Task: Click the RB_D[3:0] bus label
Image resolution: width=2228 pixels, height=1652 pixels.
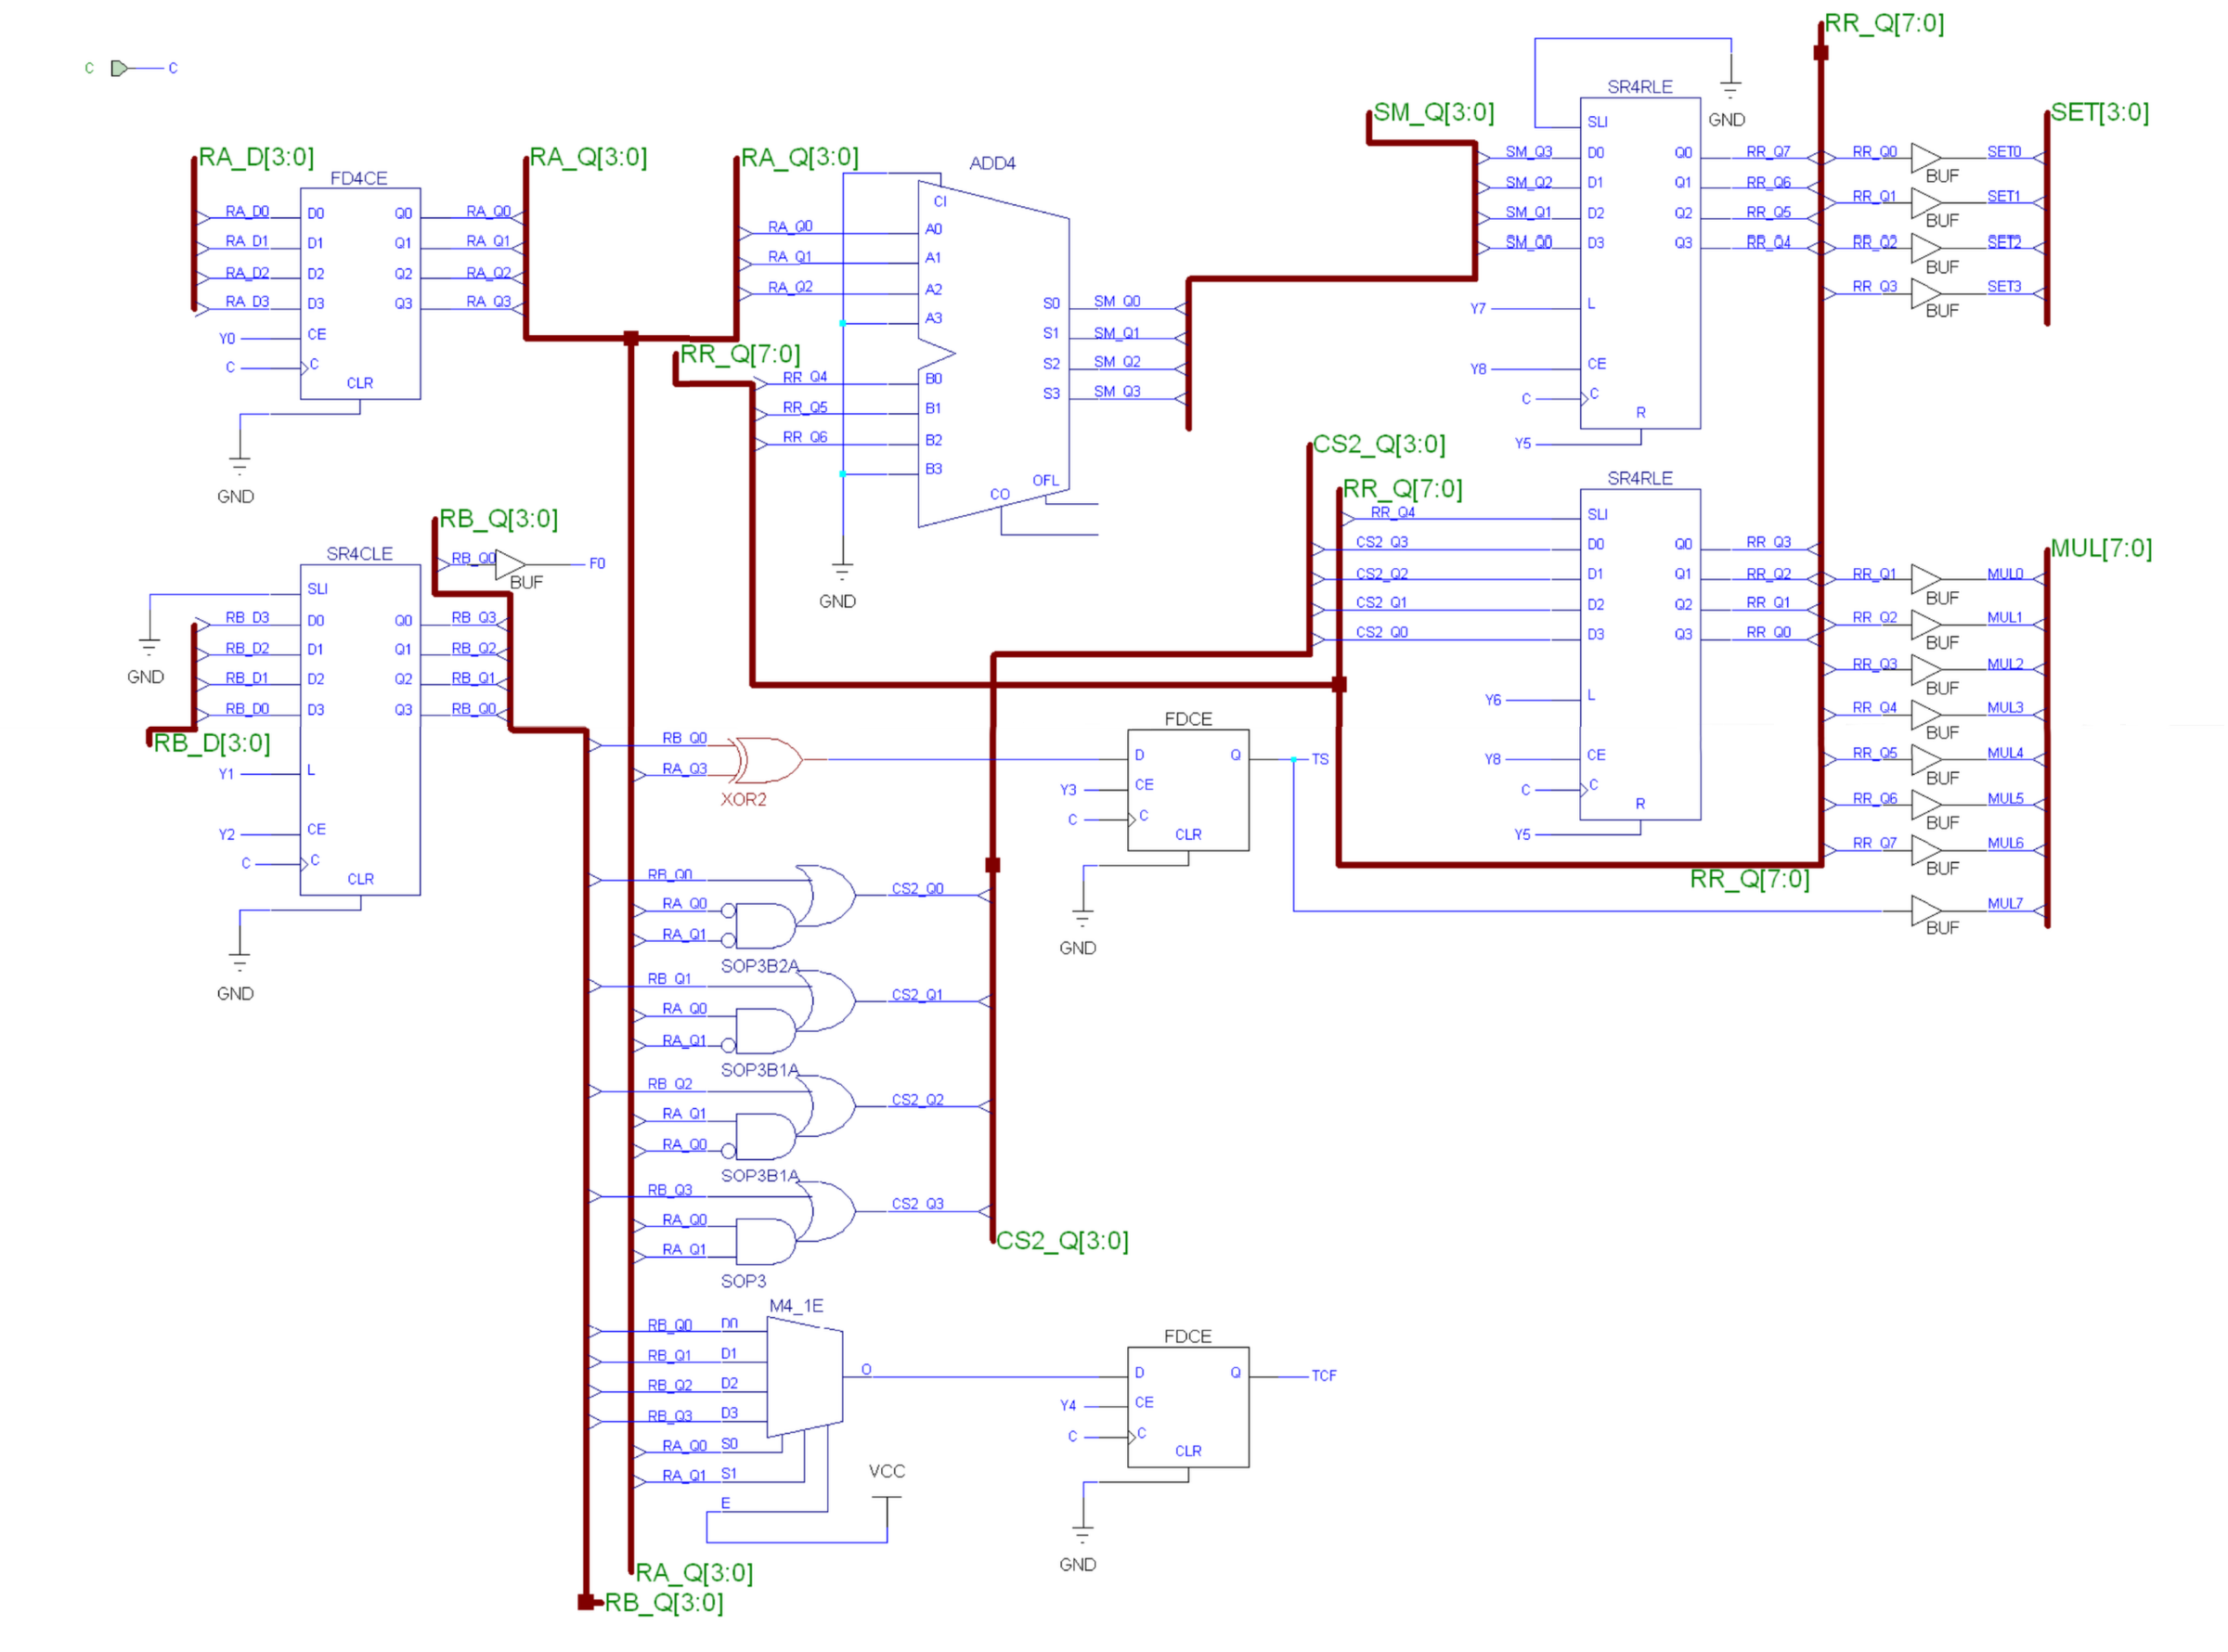Action: pyautogui.click(x=211, y=744)
